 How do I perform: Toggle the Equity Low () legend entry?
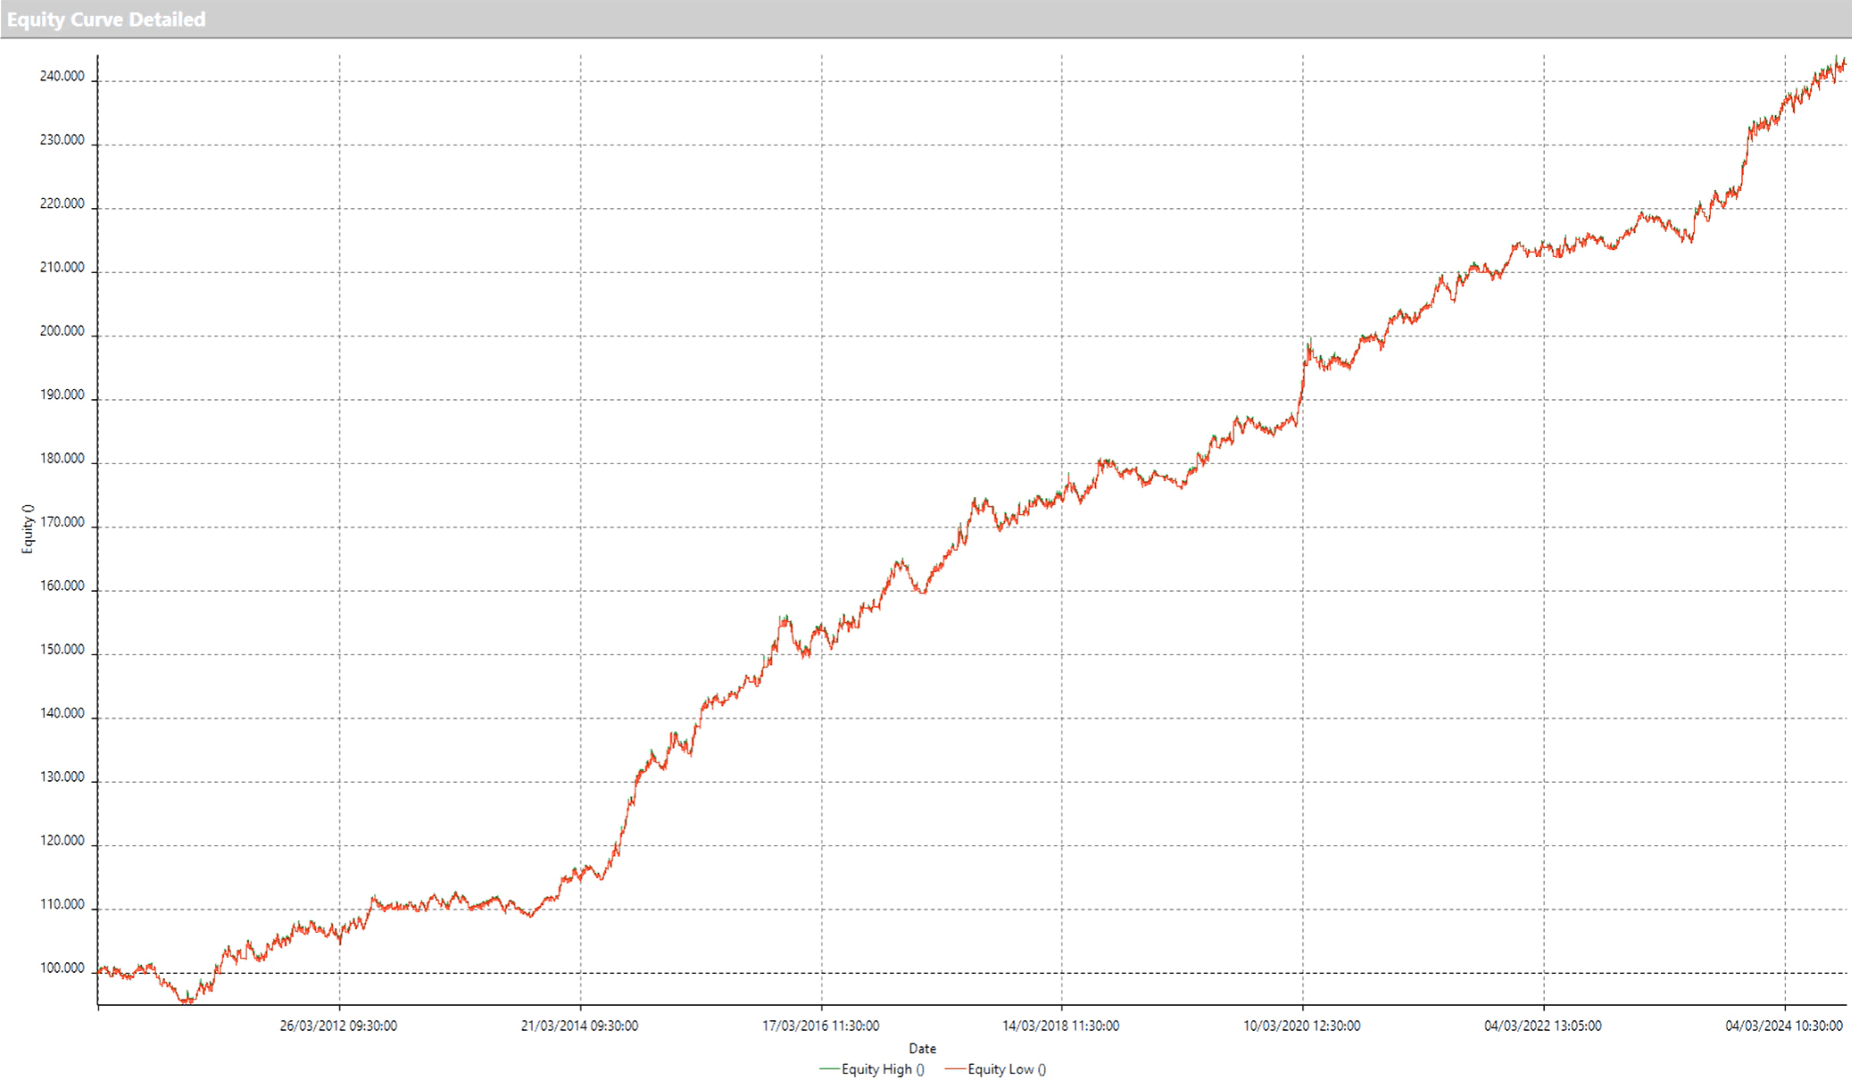coord(1006,1069)
